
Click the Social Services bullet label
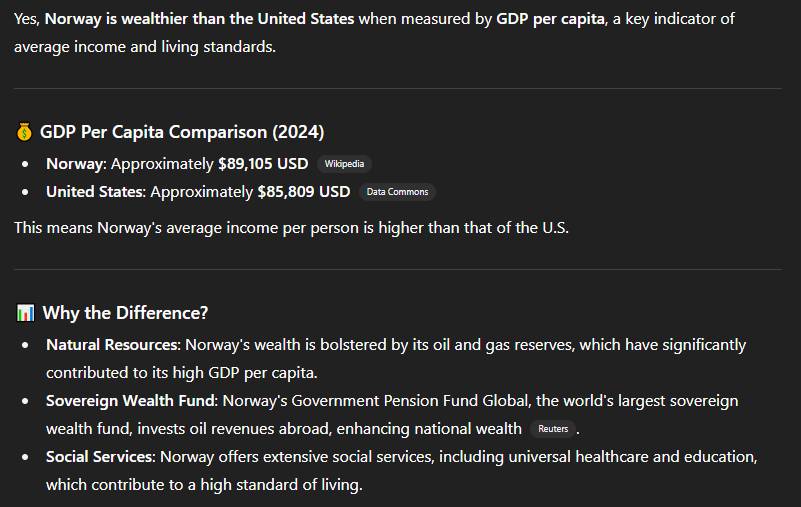click(101, 457)
